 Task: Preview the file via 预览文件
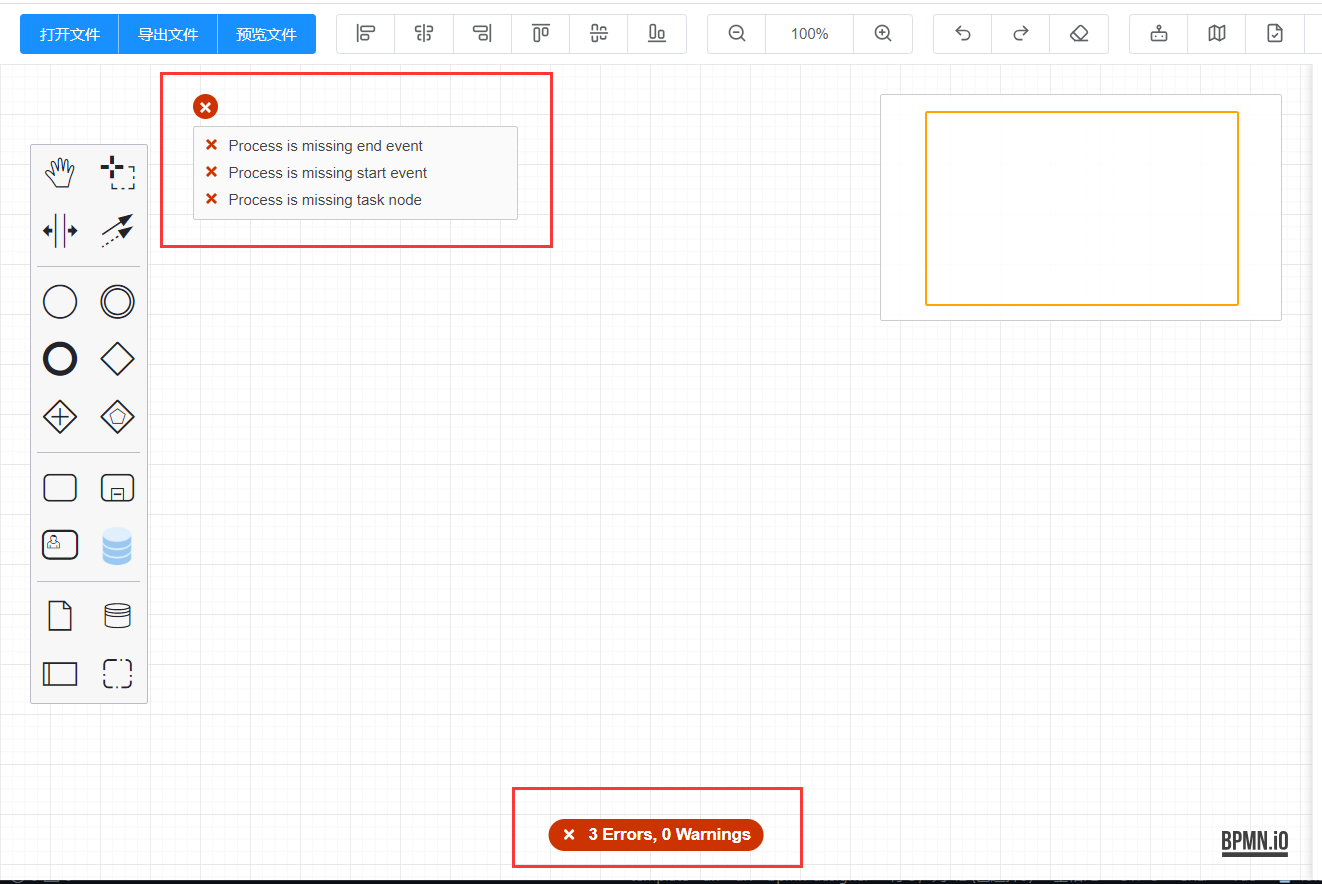[x=266, y=33]
